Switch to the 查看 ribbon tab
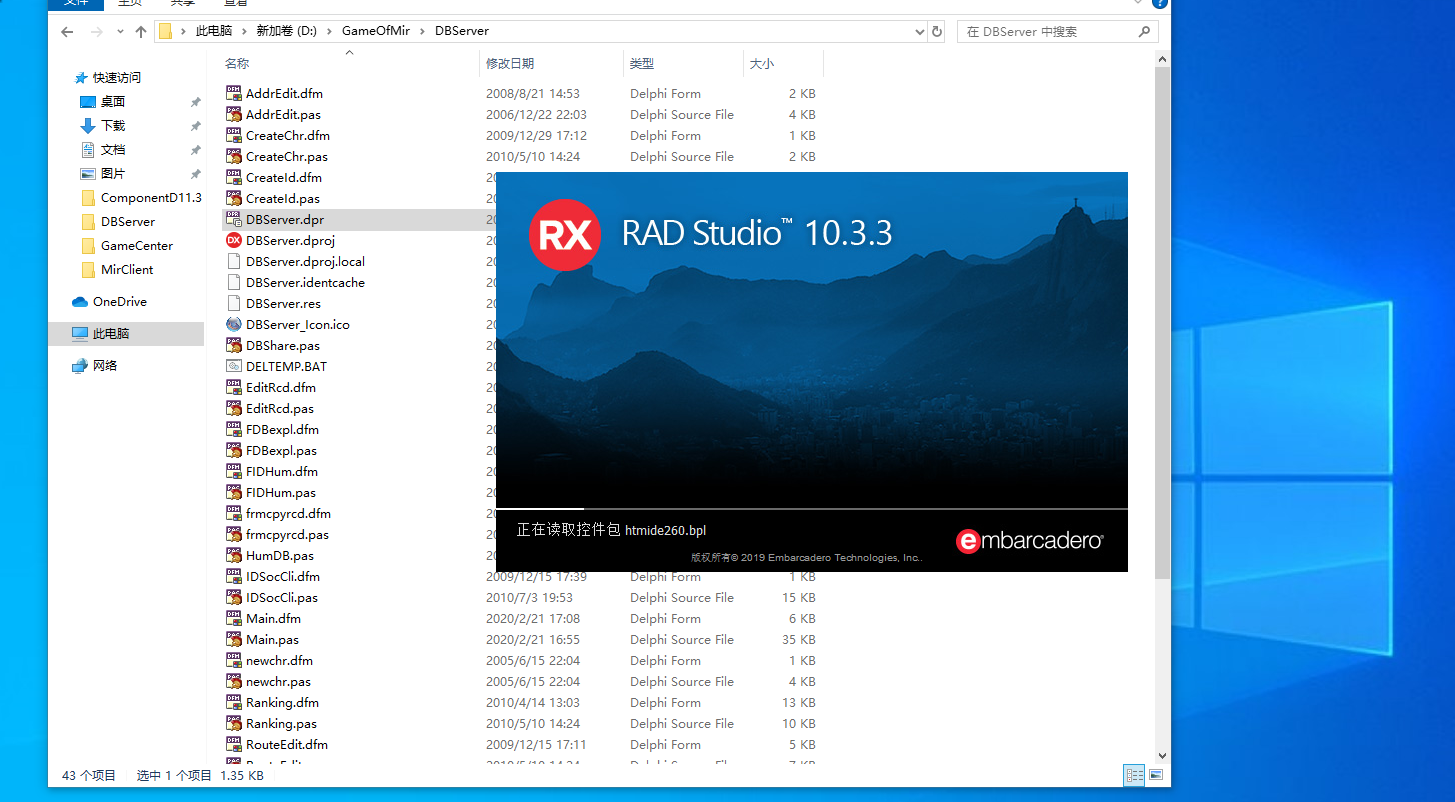This screenshot has width=1455, height=802. [236, 4]
